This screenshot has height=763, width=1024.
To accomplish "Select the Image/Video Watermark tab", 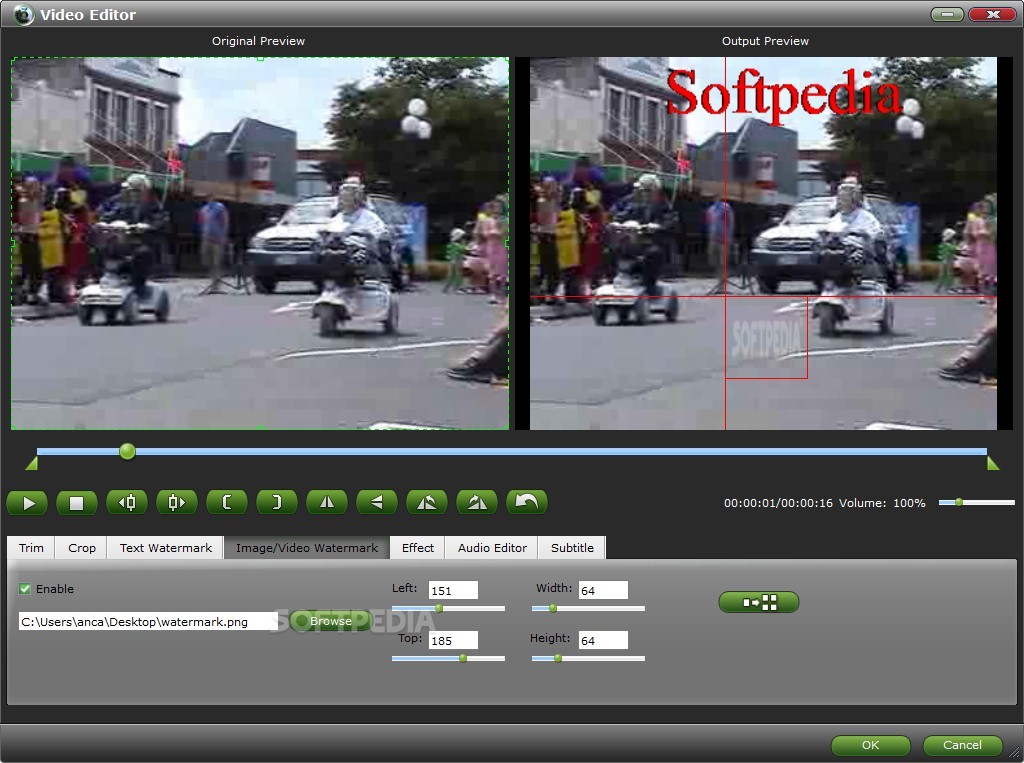I will click(307, 547).
